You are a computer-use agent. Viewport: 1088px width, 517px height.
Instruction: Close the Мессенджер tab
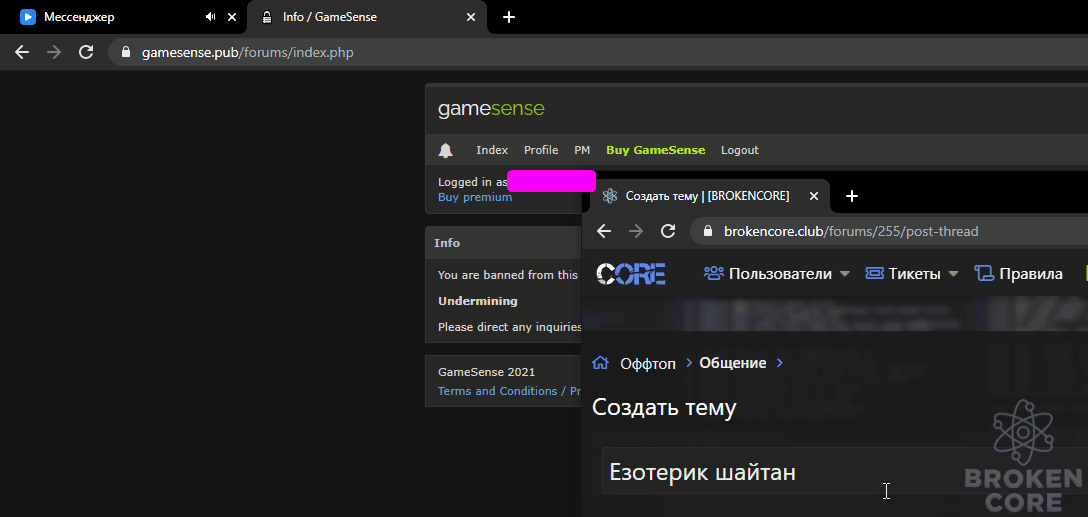(x=232, y=17)
